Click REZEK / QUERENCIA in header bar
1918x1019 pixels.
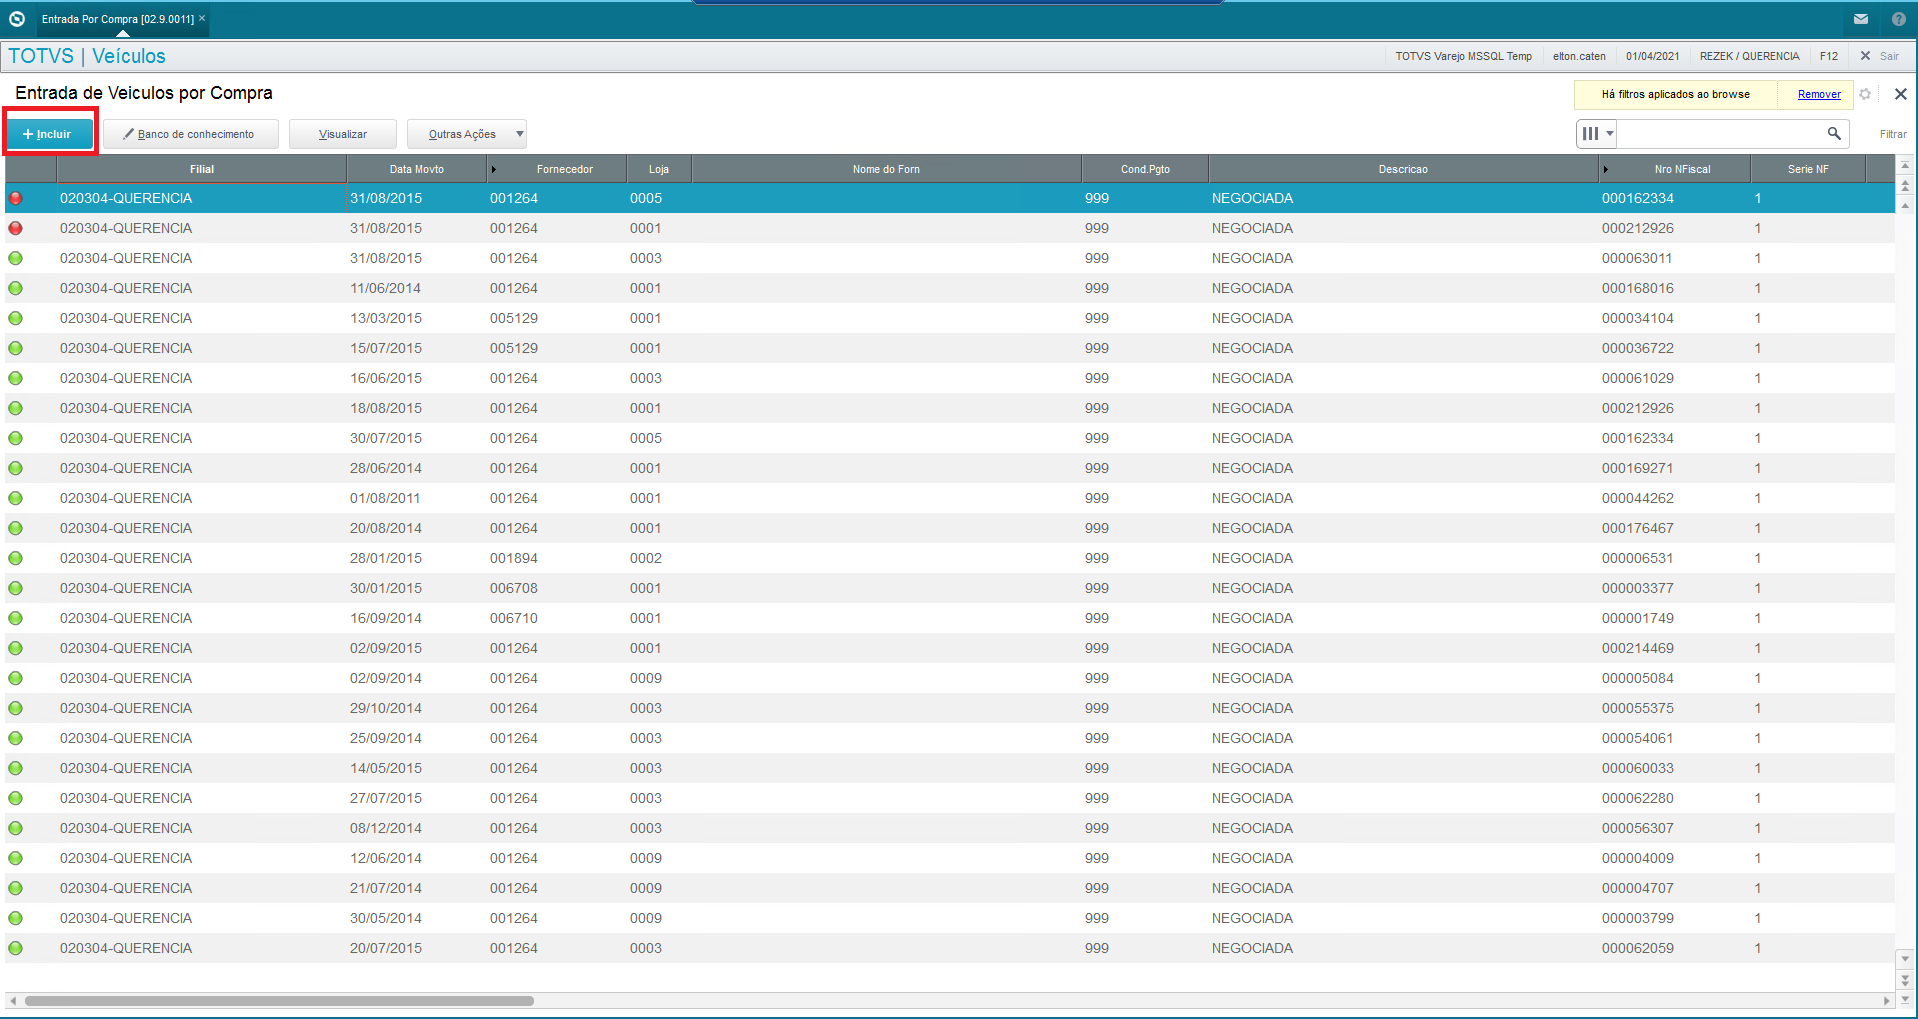click(1749, 56)
